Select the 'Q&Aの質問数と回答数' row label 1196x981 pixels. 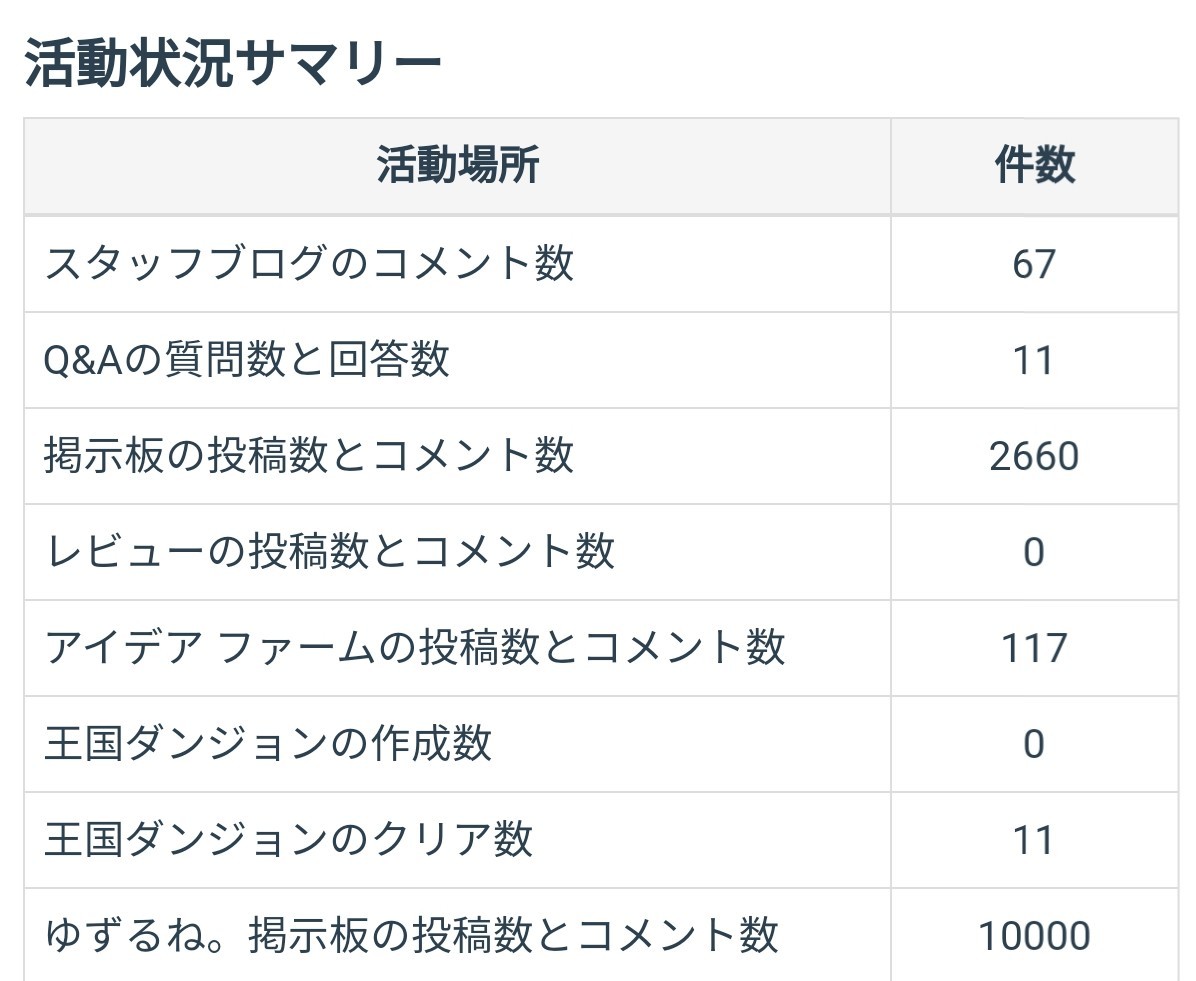pos(247,360)
